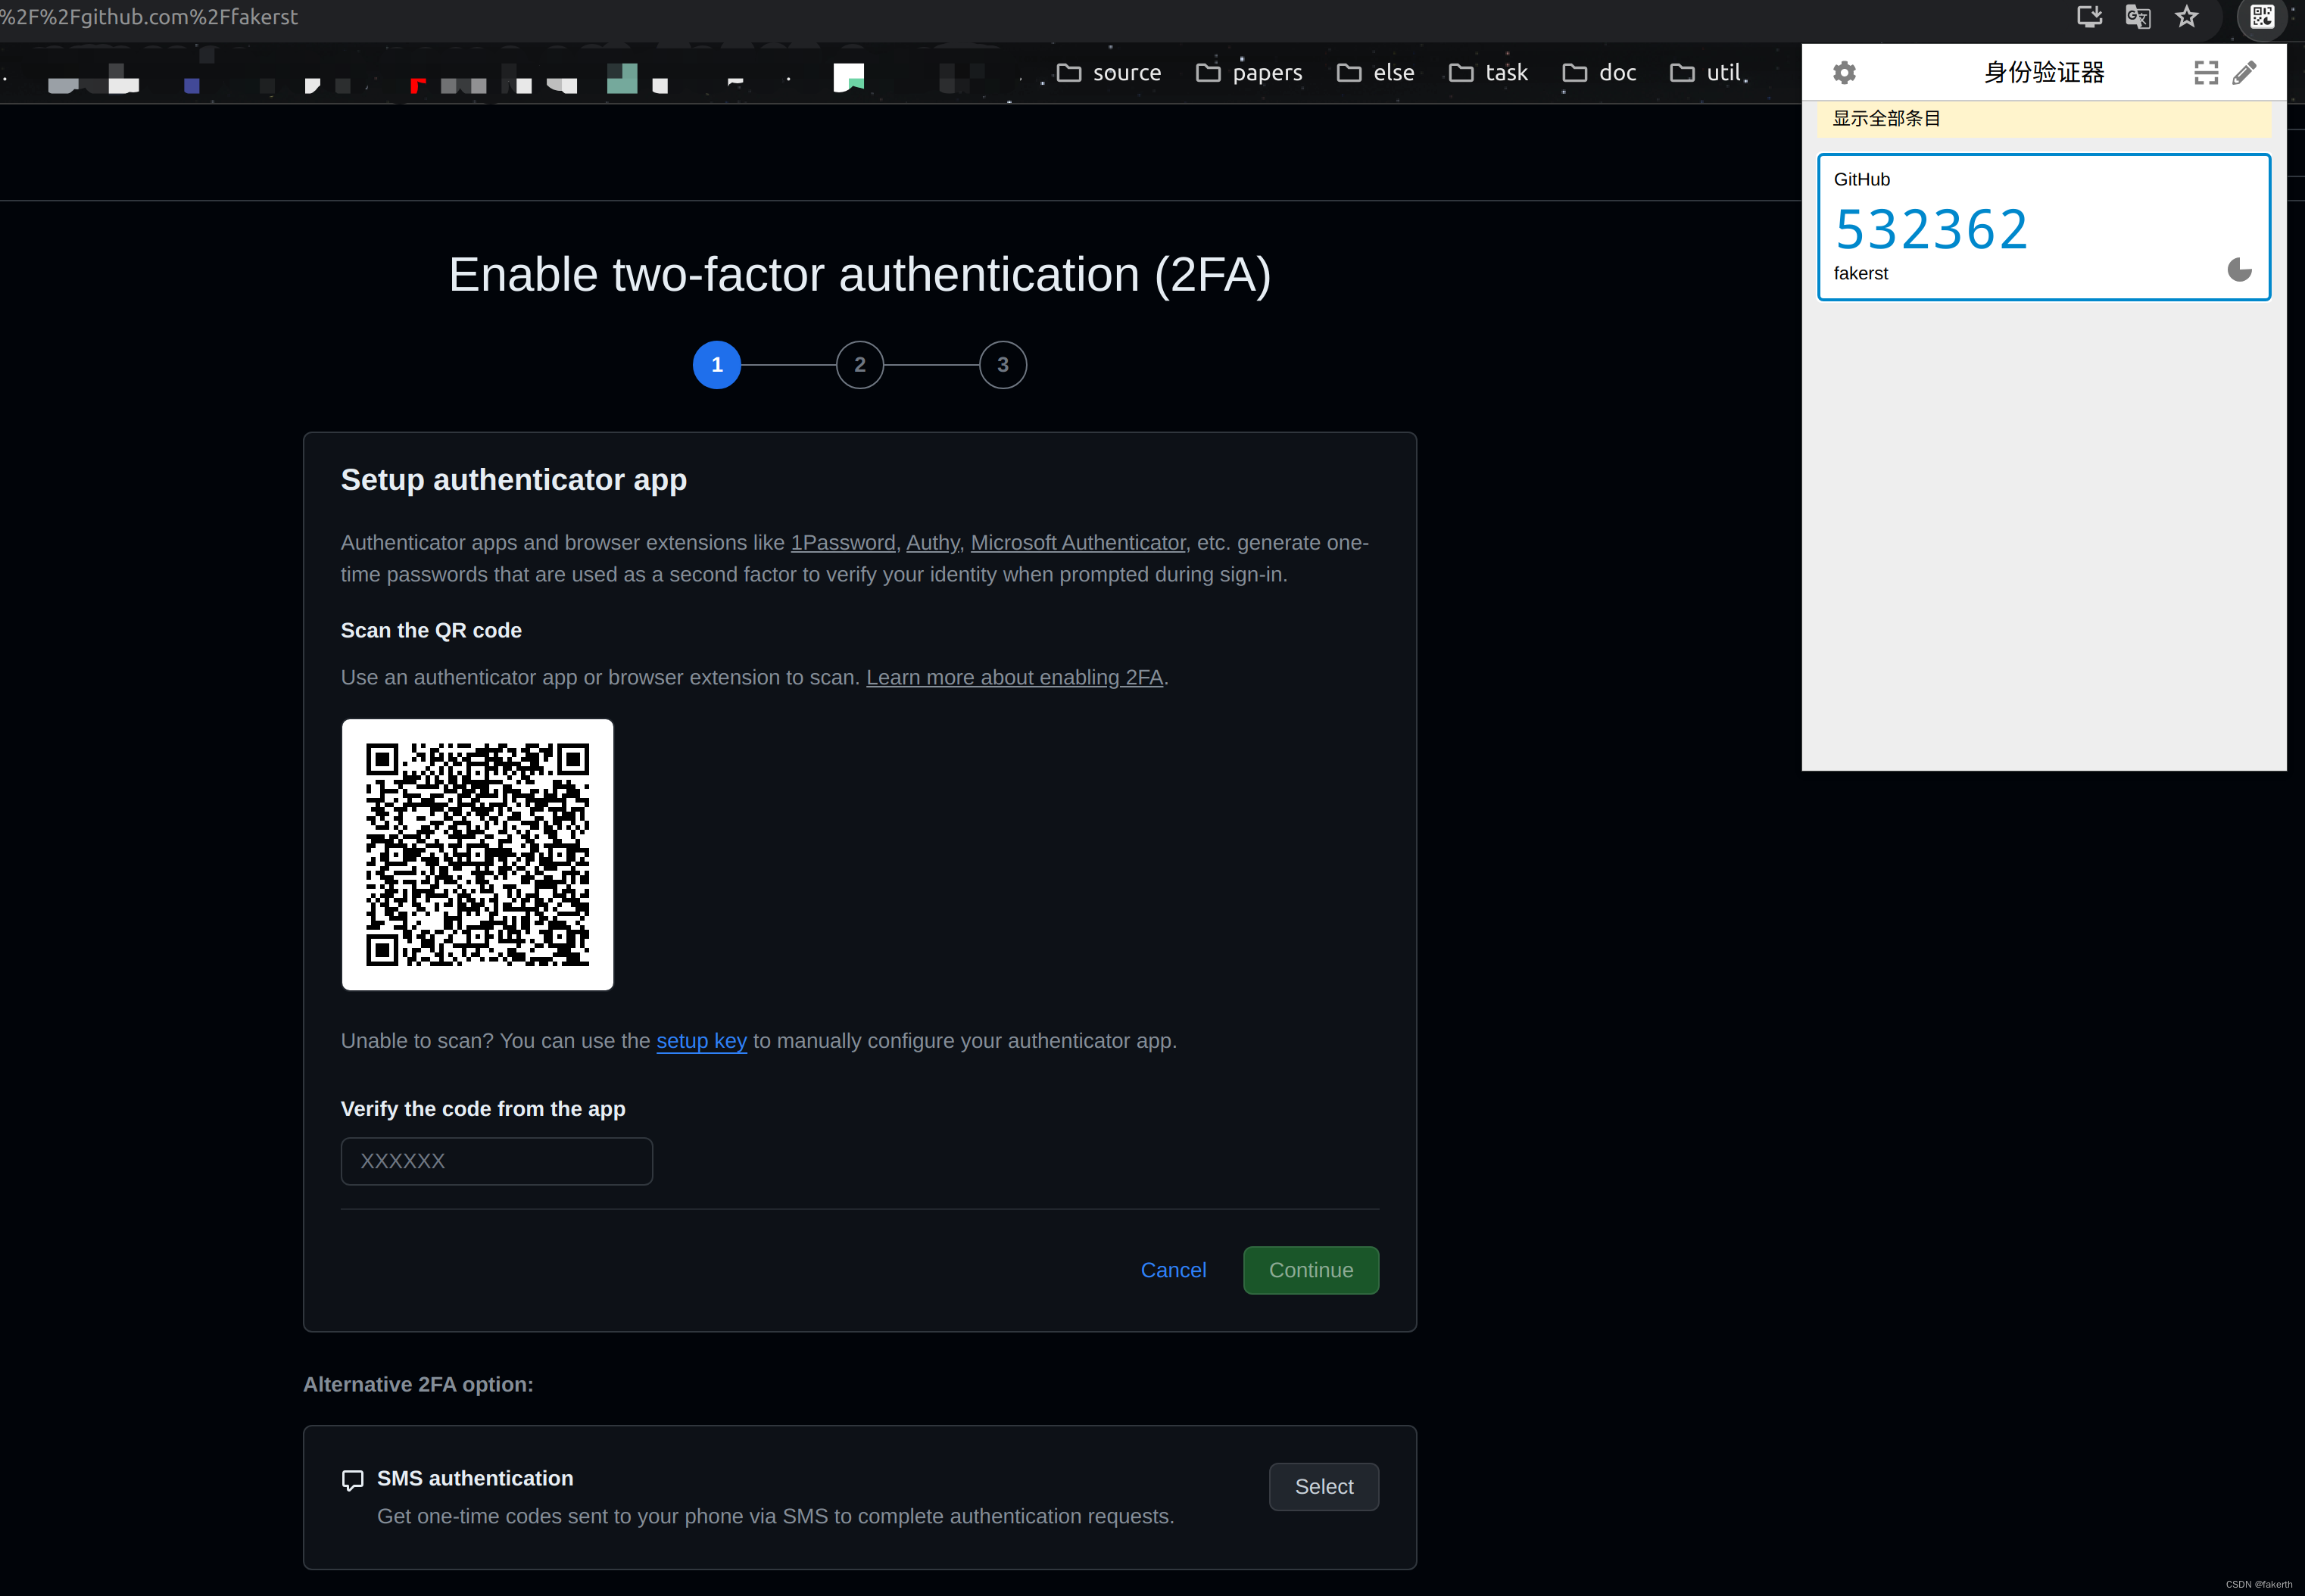Screen dimensions: 2305x1596
Task: Click the SMS authentication speech bubble icon
Action: pyautogui.click(x=352, y=1480)
